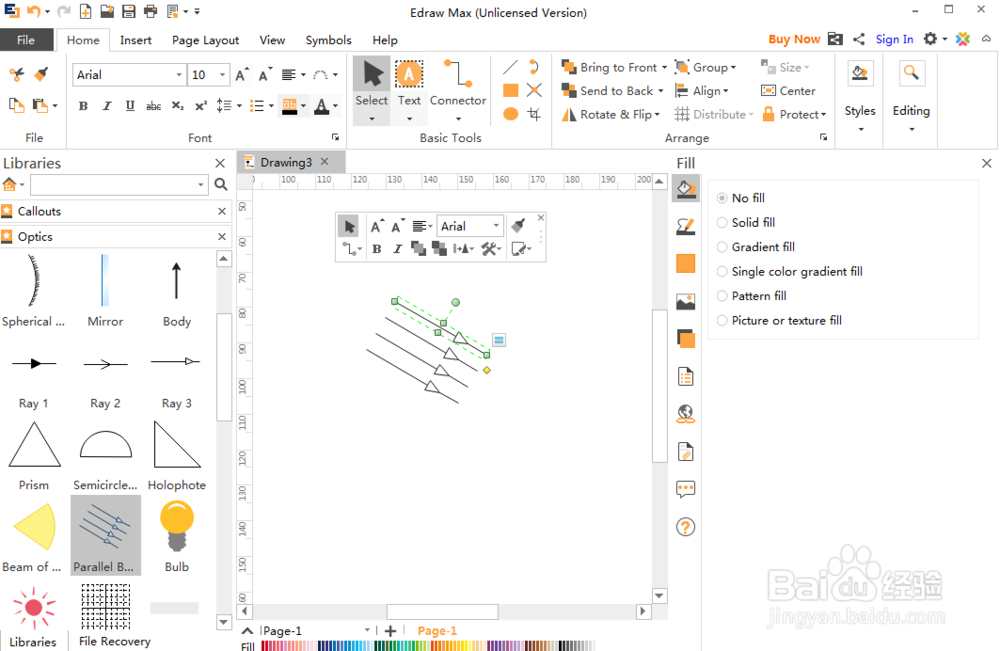Screen dimensions: 1000x651
Task: Switch to the View tab
Action: tap(272, 40)
